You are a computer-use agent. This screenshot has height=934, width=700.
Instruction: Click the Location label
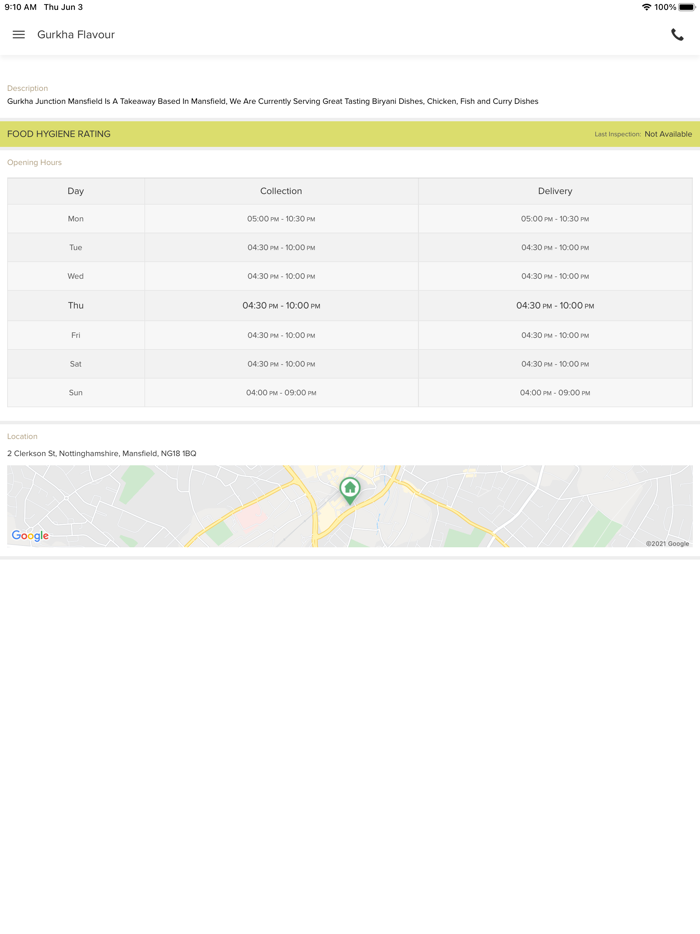(x=22, y=437)
